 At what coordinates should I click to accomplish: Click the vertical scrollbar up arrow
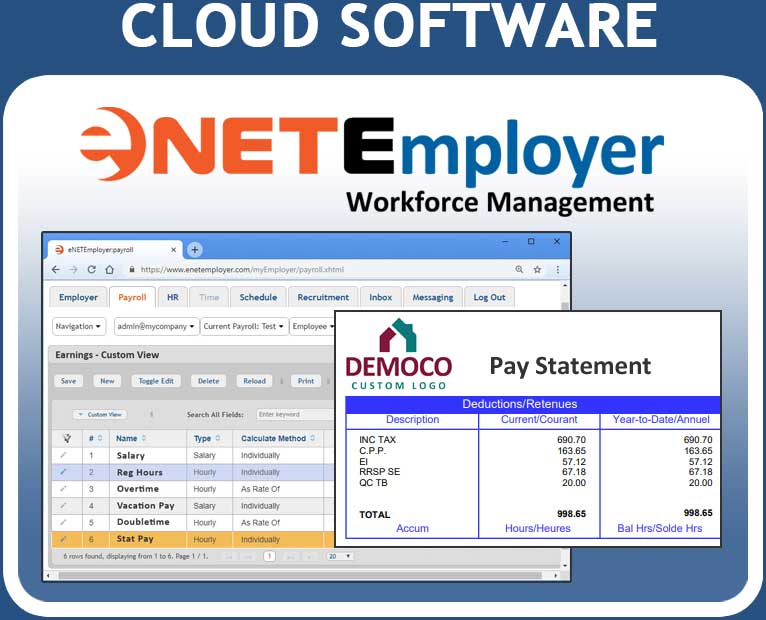point(565,285)
